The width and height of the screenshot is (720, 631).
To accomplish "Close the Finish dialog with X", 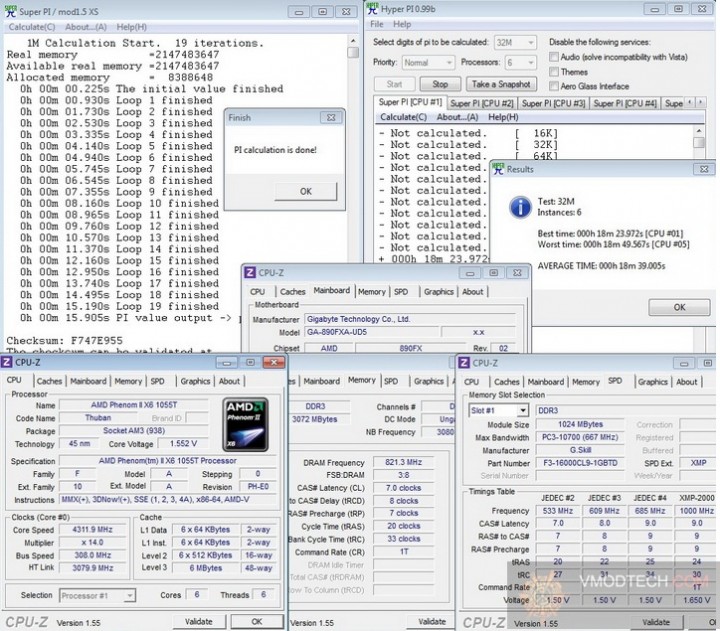I will (331, 118).
